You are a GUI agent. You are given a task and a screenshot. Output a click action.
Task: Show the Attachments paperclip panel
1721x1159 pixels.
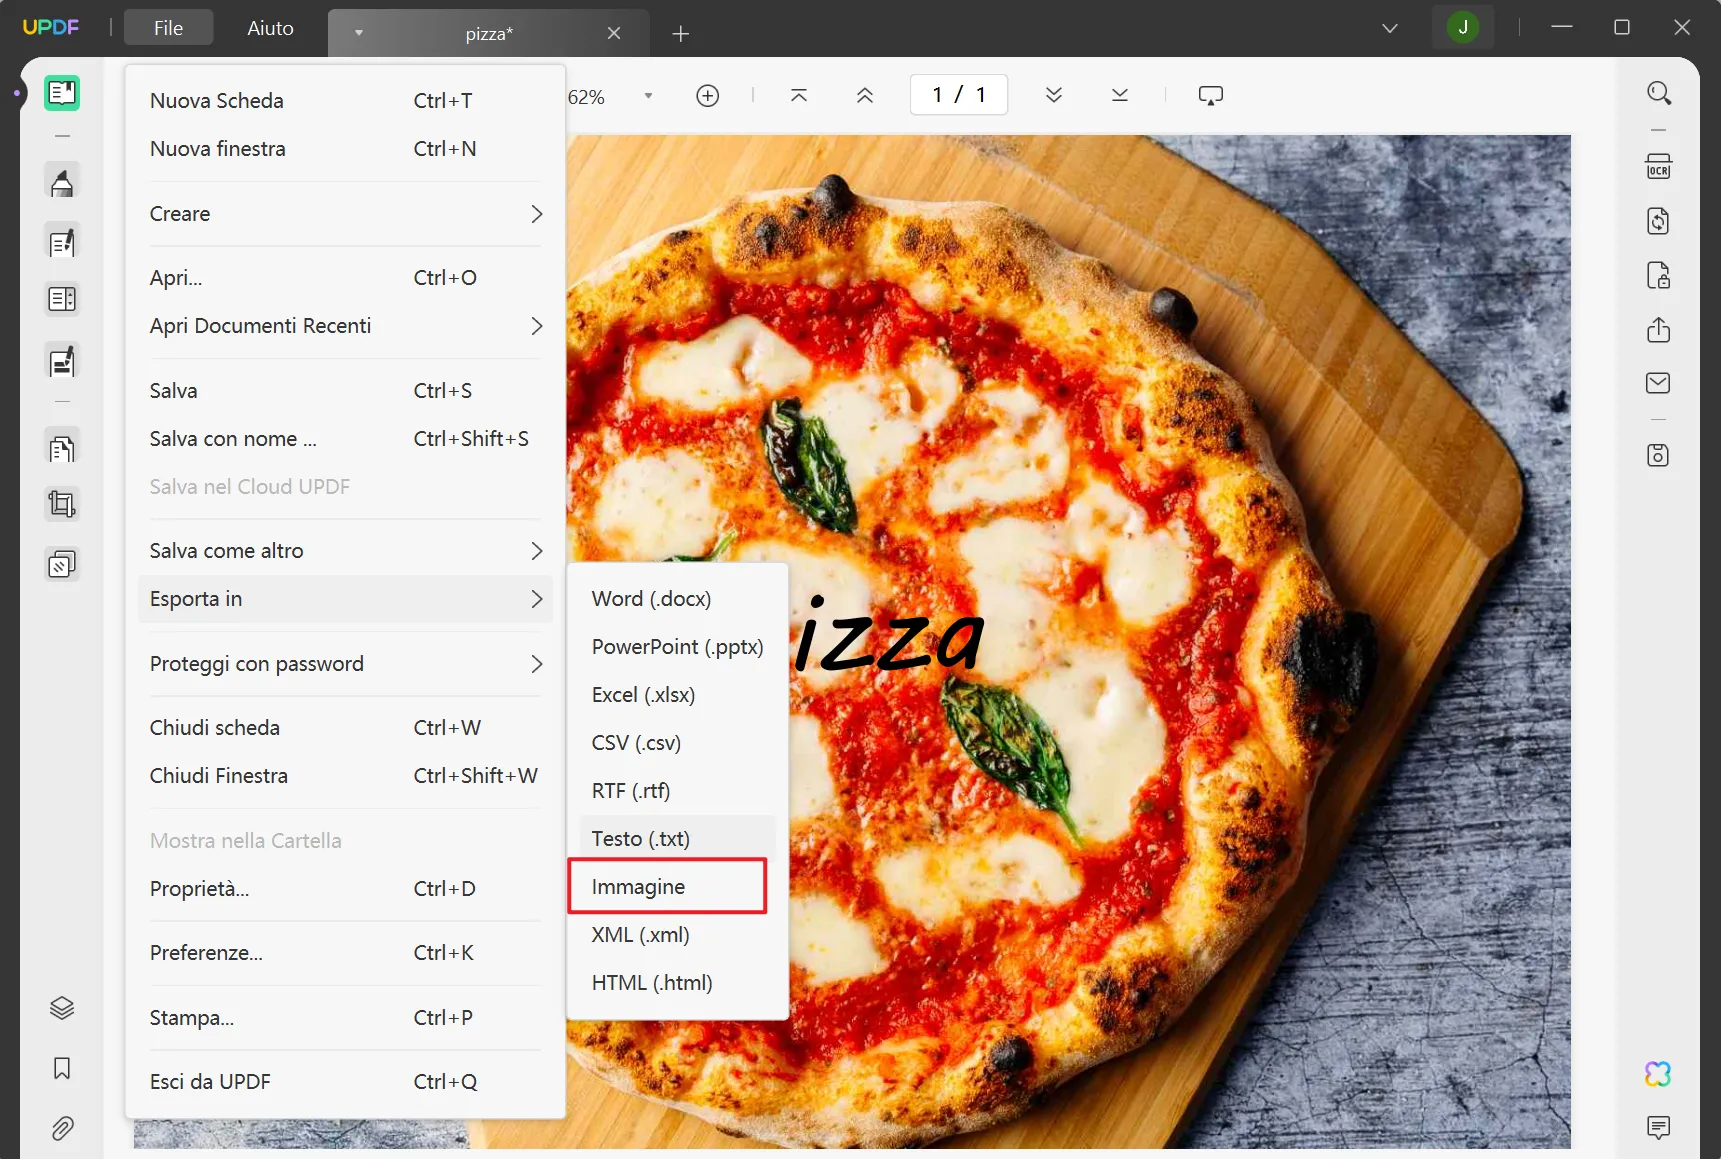(62, 1128)
